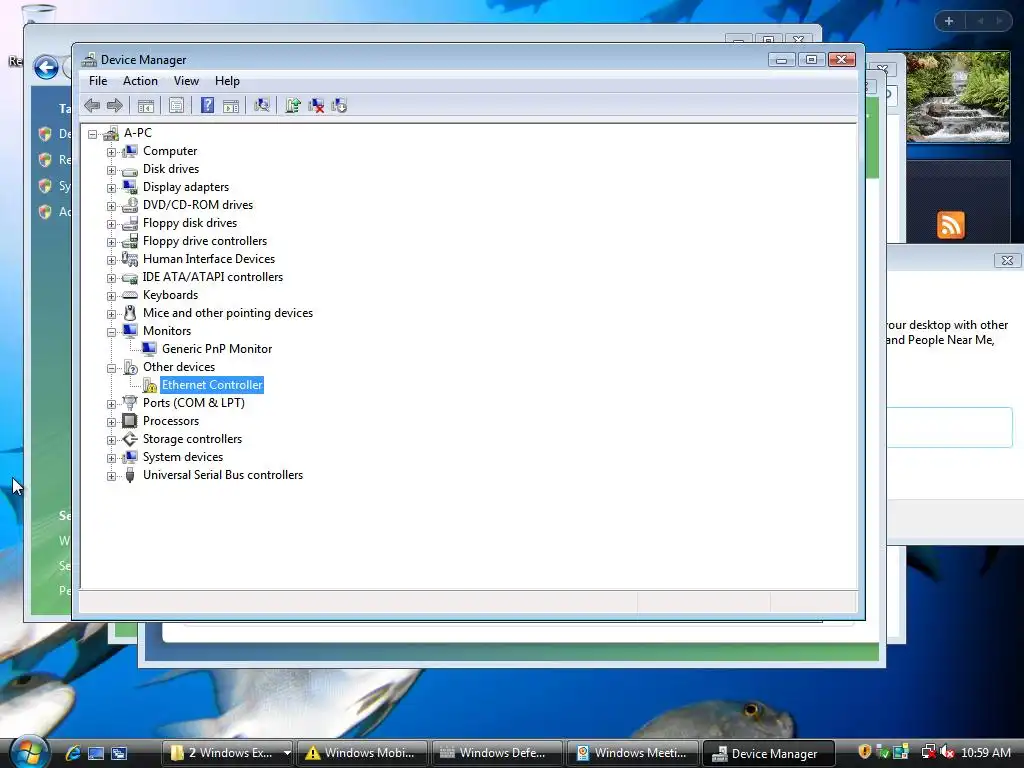This screenshot has height=768, width=1024.
Task: Click the Ethernet Controller warning icon
Action: coord(150,385)
